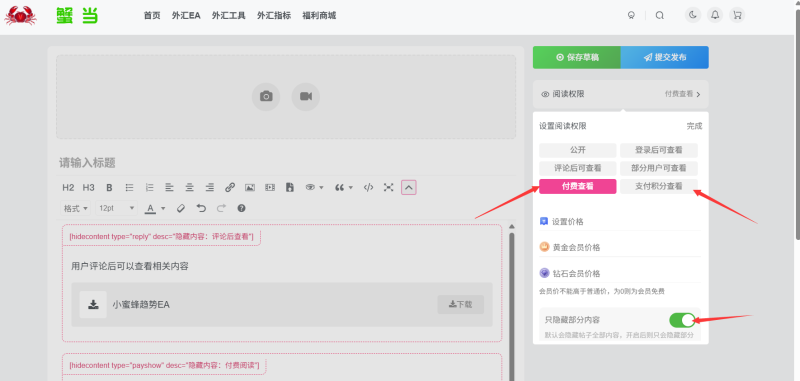
Task: Click the red crab site logo
Action: [20, 15]
